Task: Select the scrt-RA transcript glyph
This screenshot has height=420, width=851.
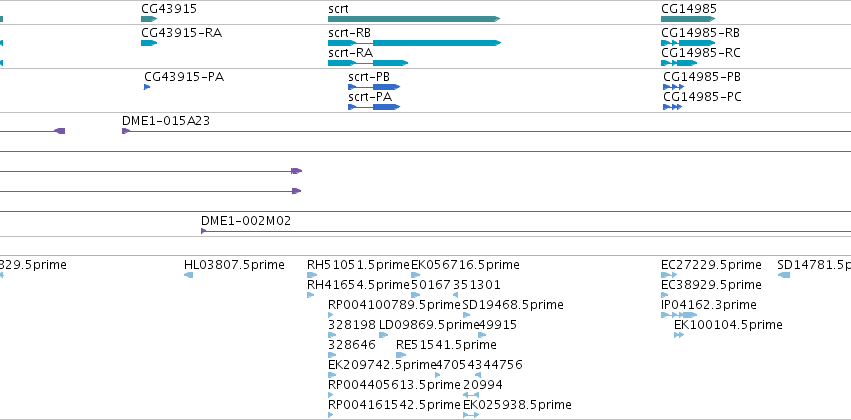Action: point(367,63)
